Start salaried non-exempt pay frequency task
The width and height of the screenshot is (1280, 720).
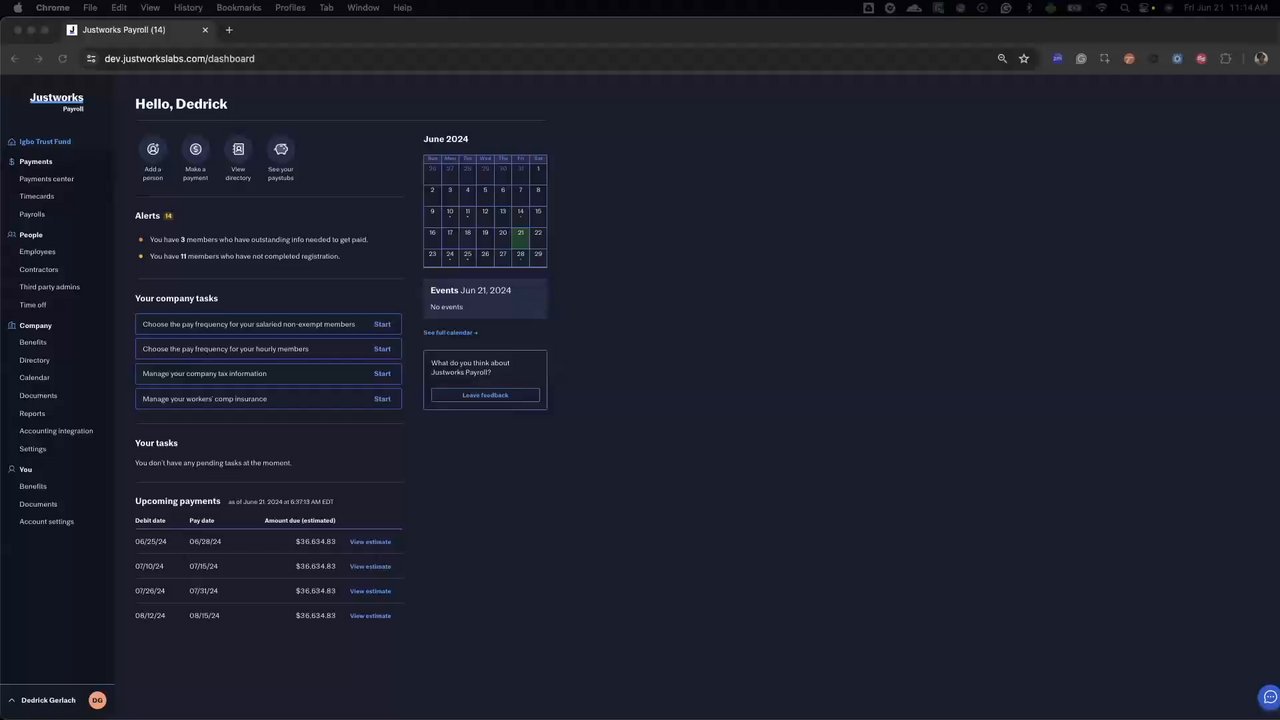(x=382, y=324)
